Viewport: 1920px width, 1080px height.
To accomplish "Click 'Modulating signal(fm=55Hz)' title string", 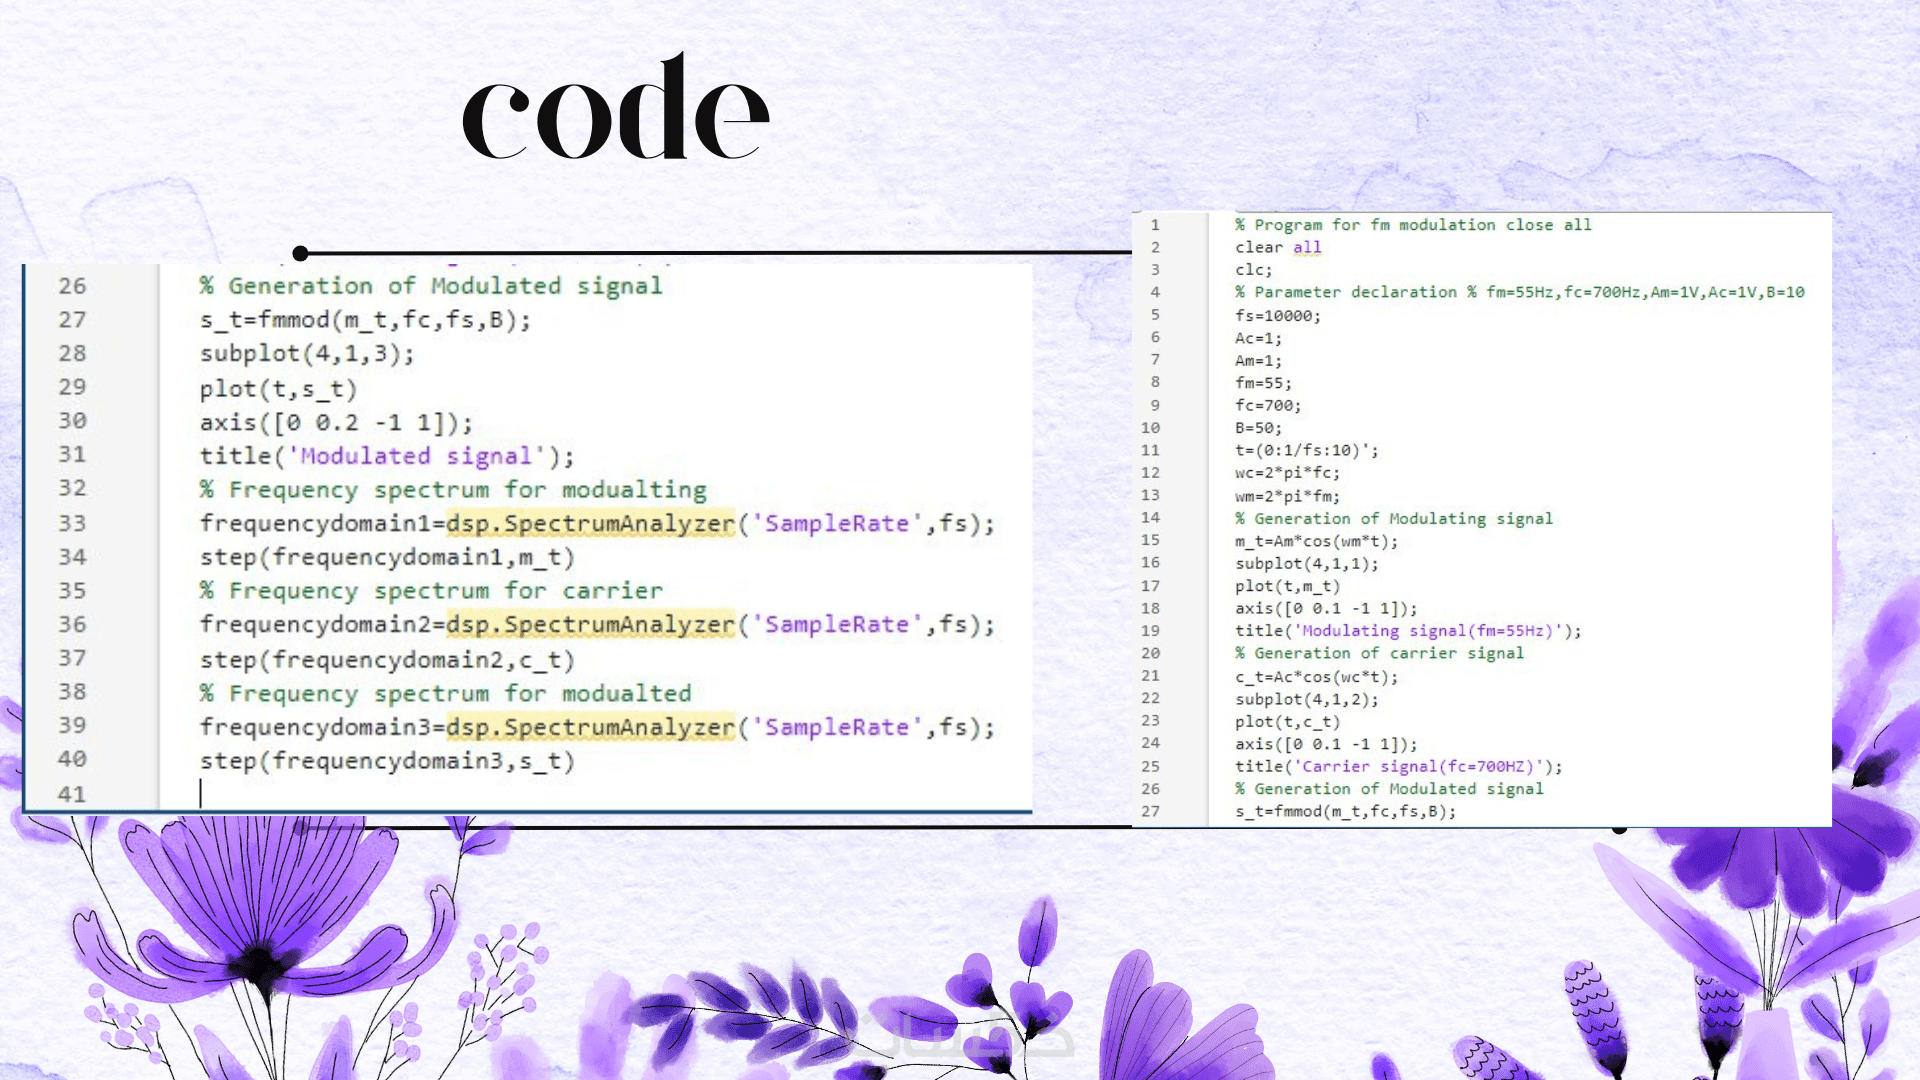I will coord(1430,631).
